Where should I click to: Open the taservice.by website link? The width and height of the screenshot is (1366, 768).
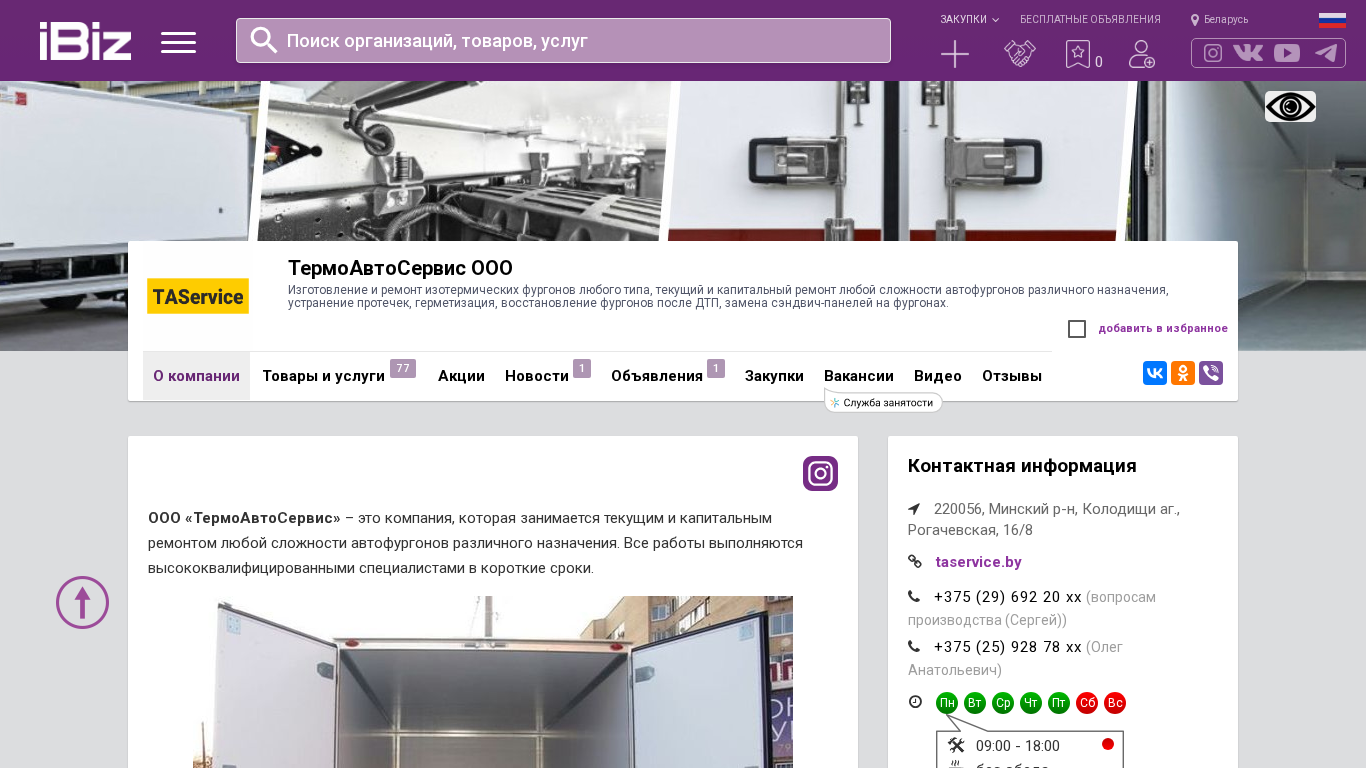978,562
